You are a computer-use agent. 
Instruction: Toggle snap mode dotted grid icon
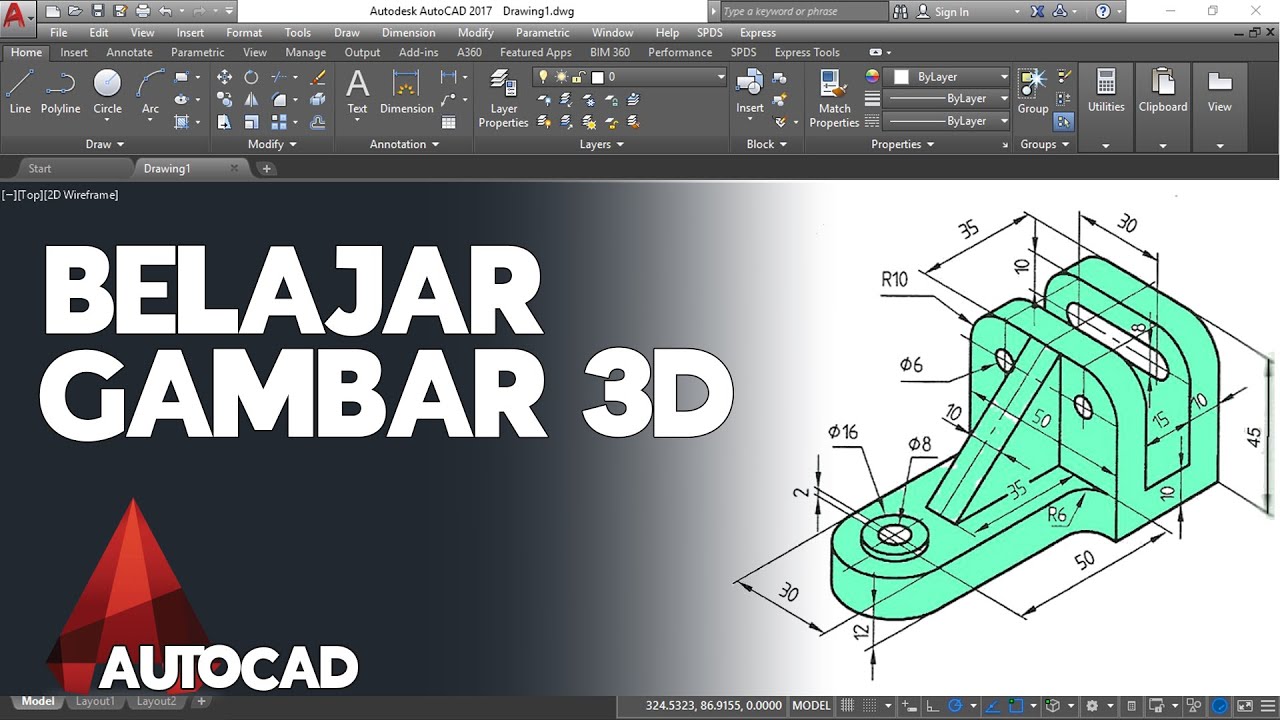[869, 705]
